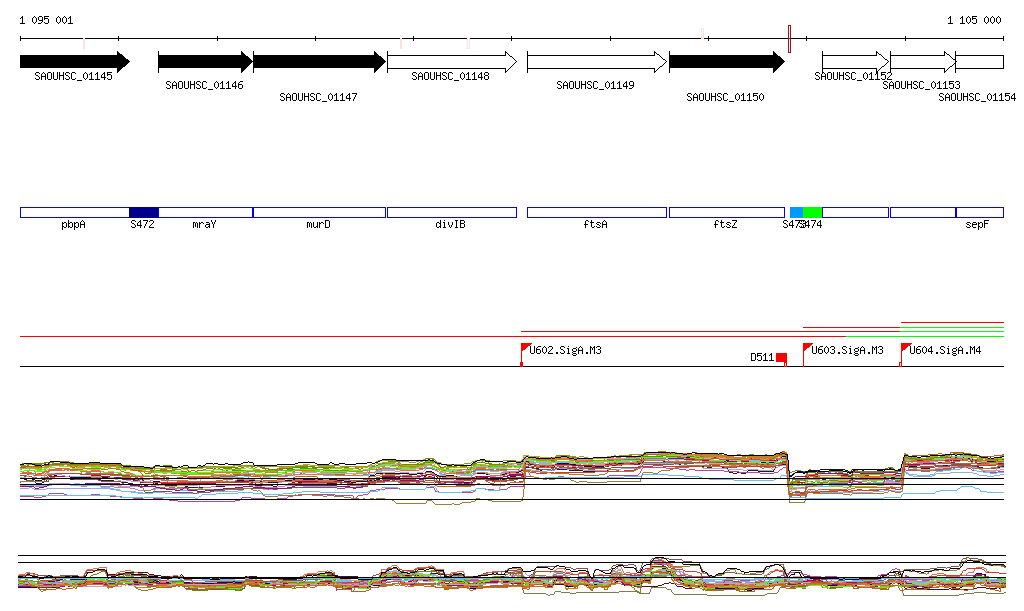Click the D511 red terminator marker

(782, 358)
